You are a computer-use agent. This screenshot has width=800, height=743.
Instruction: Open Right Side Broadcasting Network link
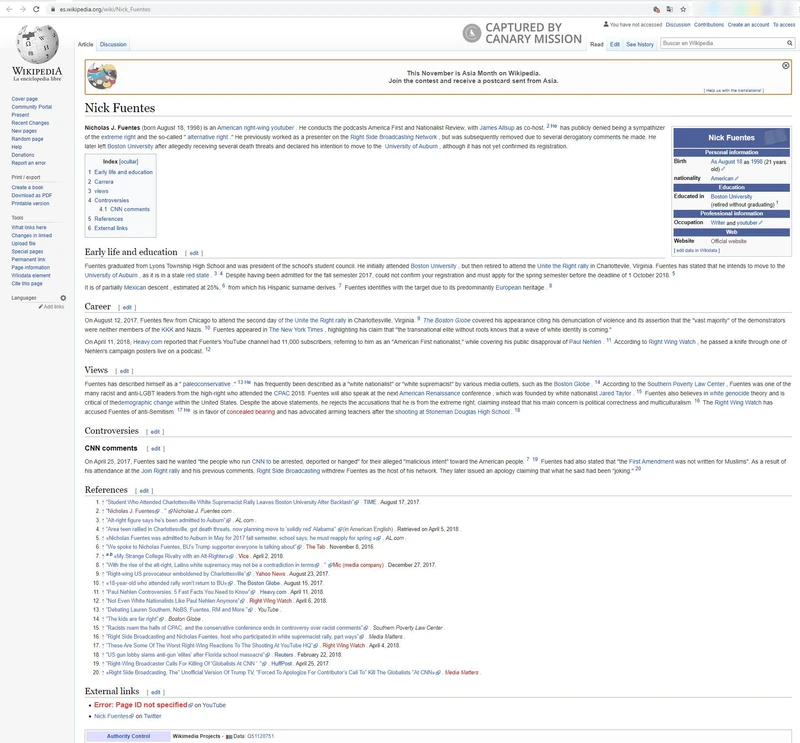point(393,137)
